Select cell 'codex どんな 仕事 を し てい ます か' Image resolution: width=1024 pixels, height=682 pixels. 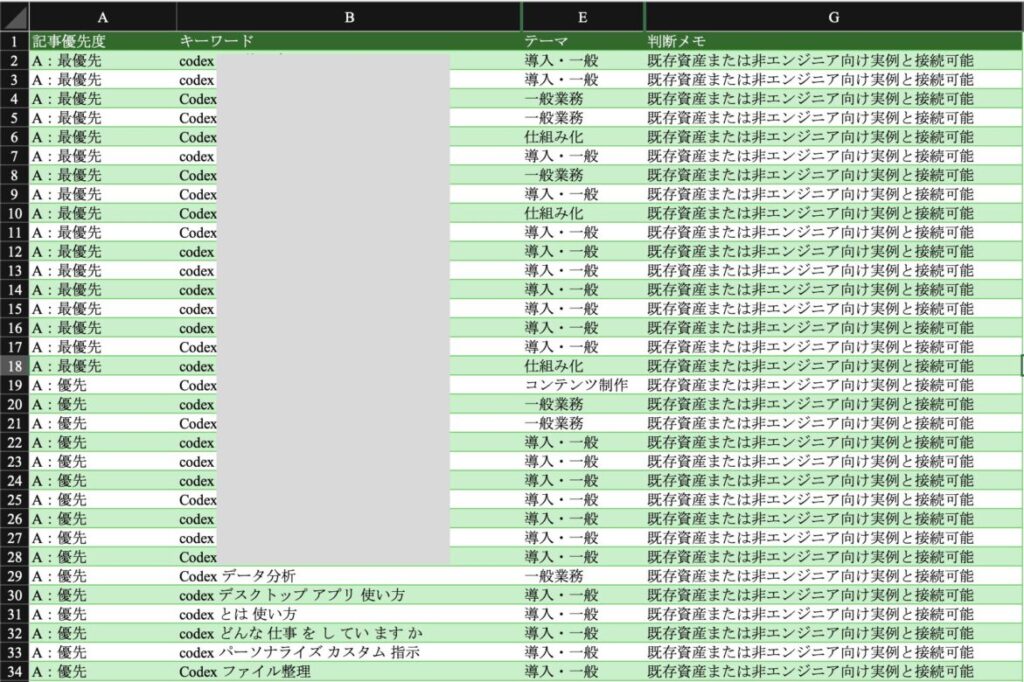pyautogui.click(x=349, y=634)
